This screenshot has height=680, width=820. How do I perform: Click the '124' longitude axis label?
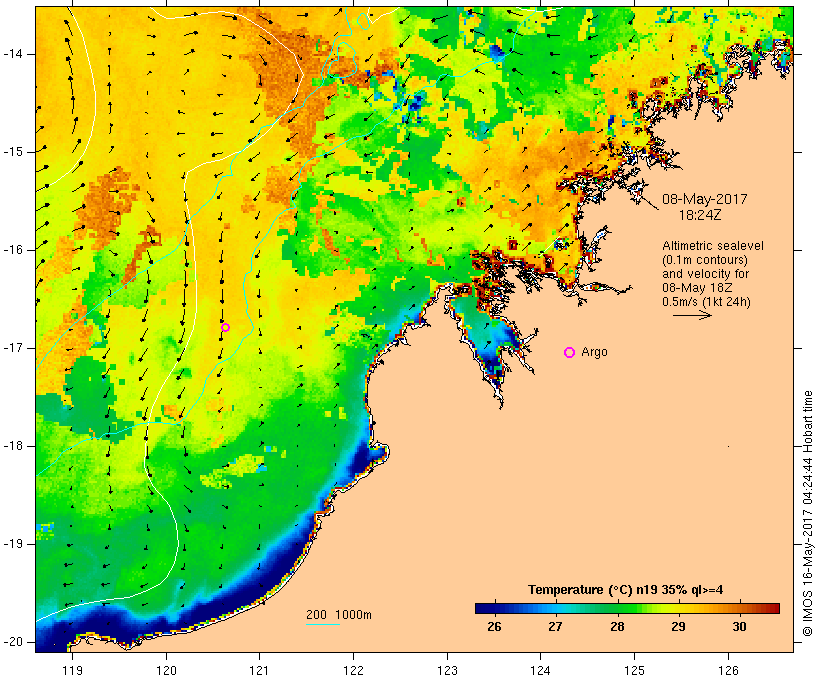click(x=541, y=670)
